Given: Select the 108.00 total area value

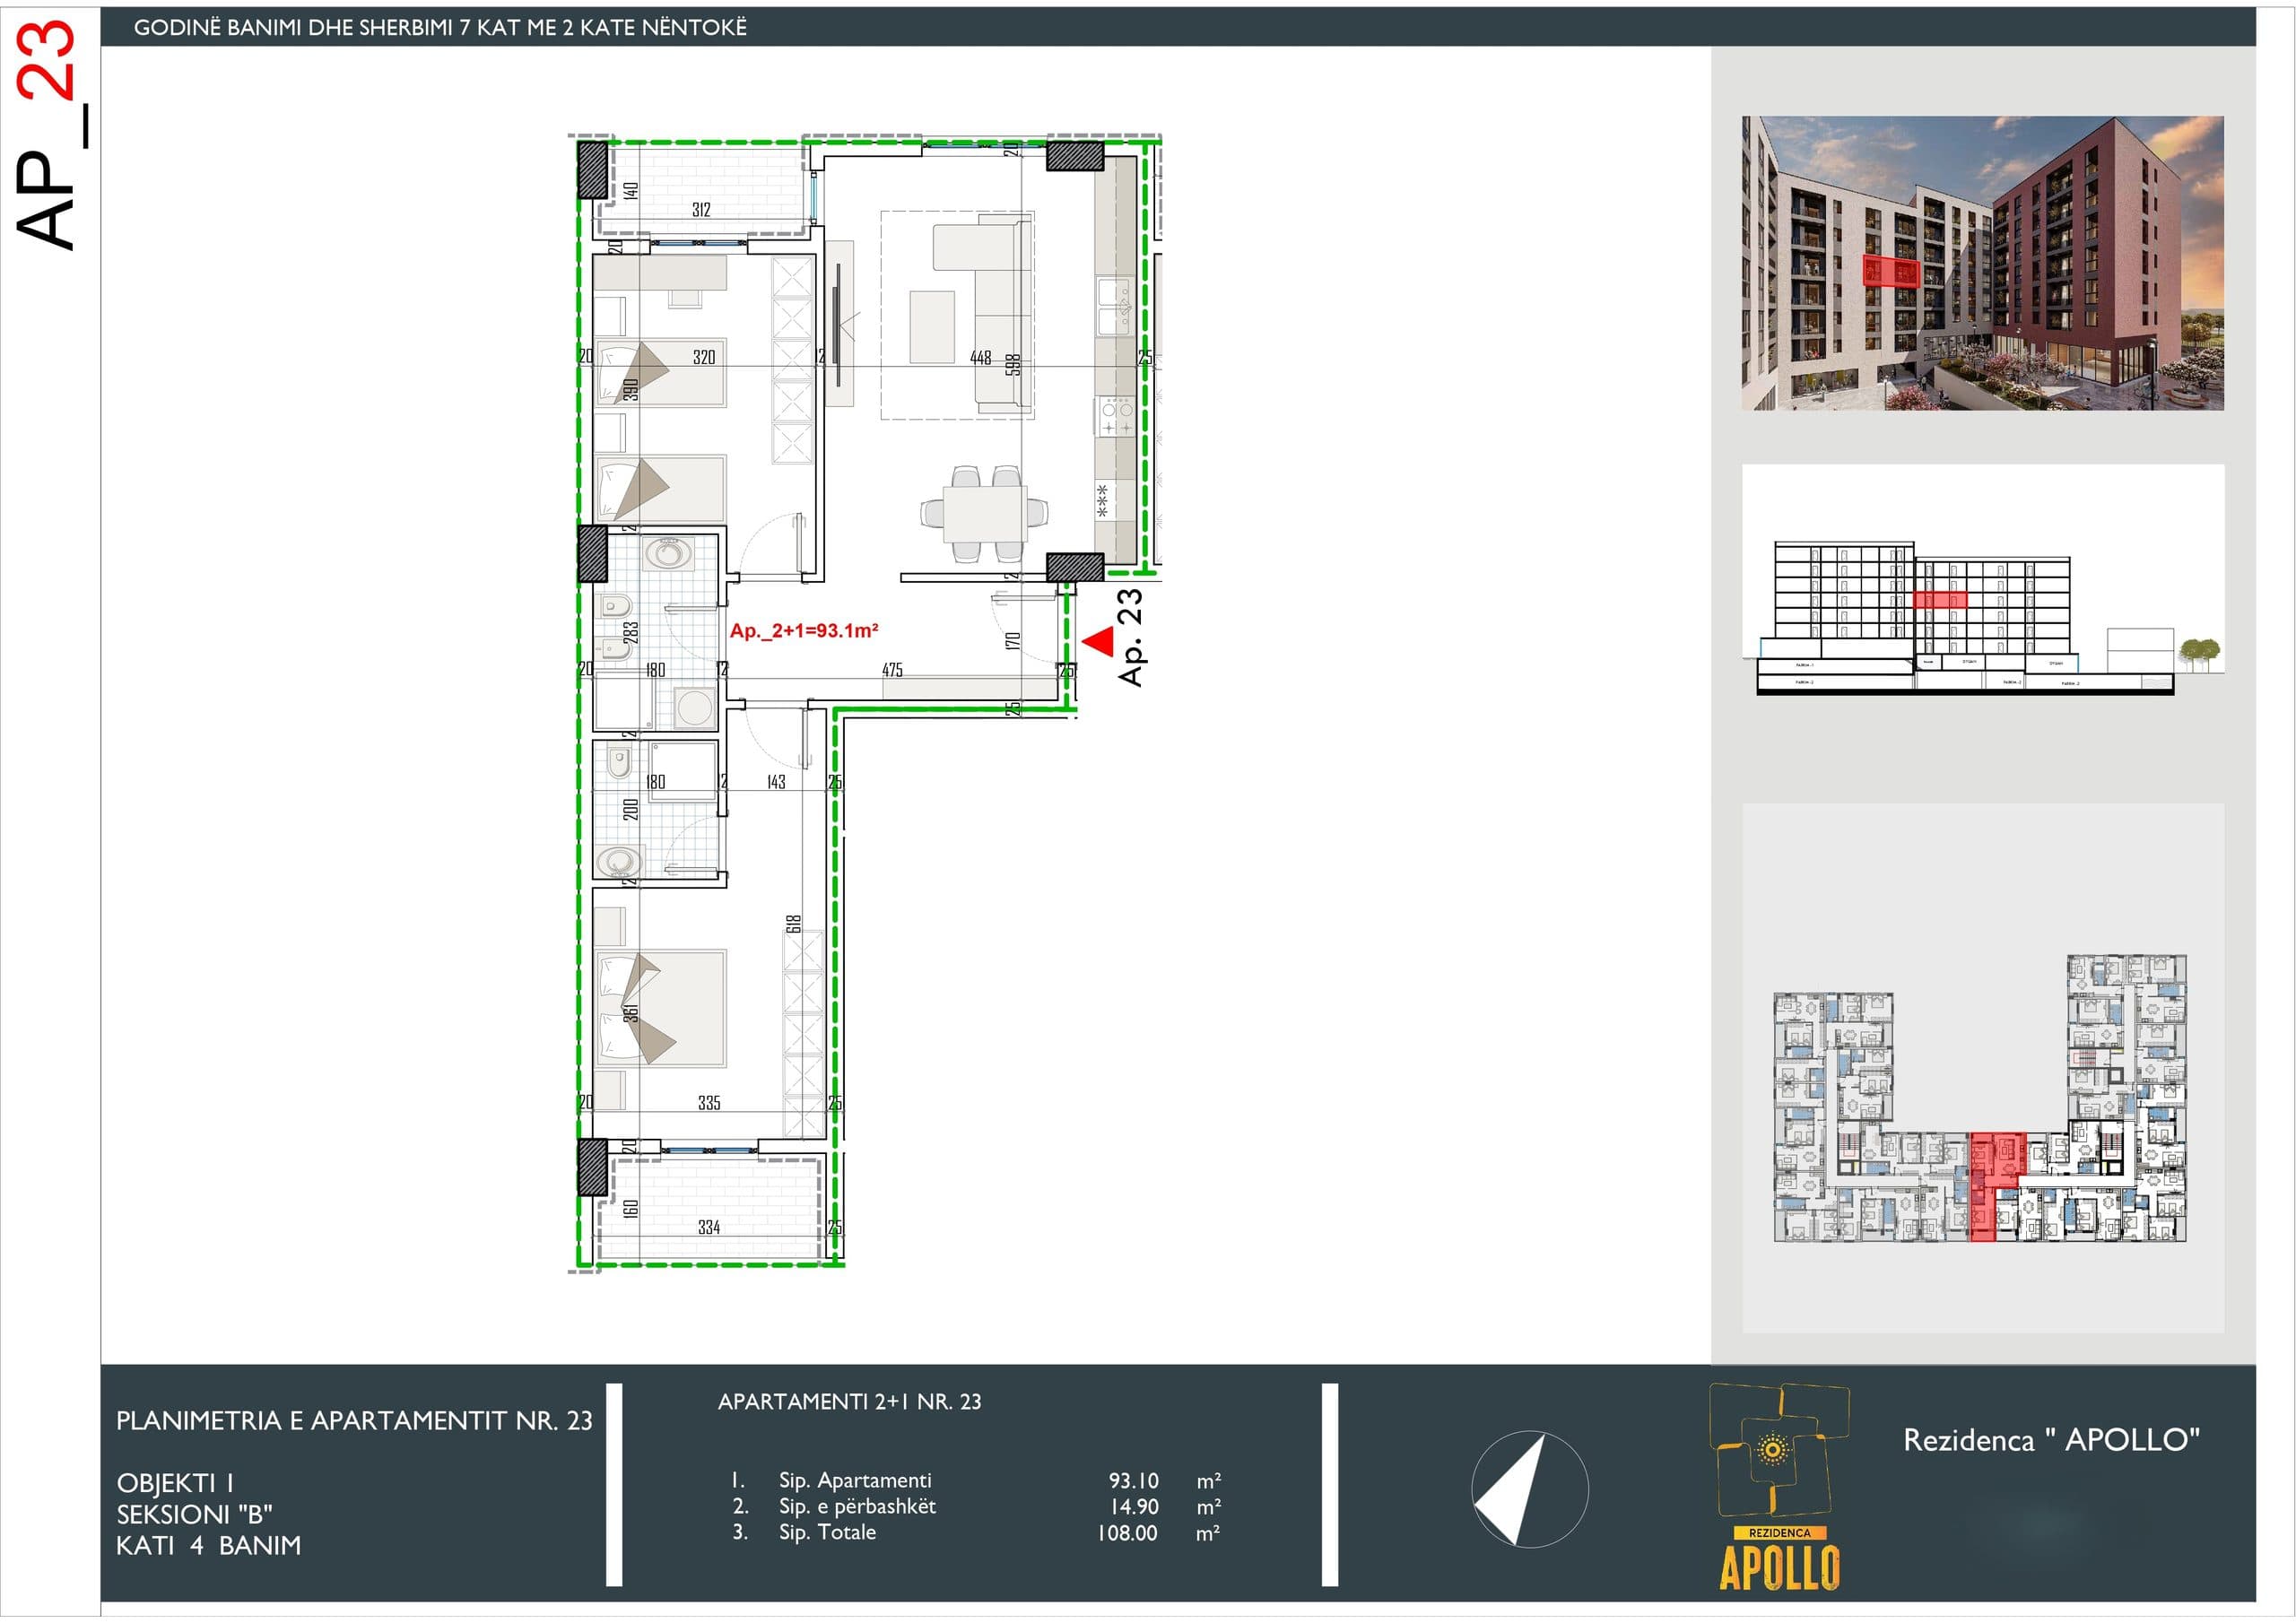Looking at the screenshot, I should 1127,1532.
